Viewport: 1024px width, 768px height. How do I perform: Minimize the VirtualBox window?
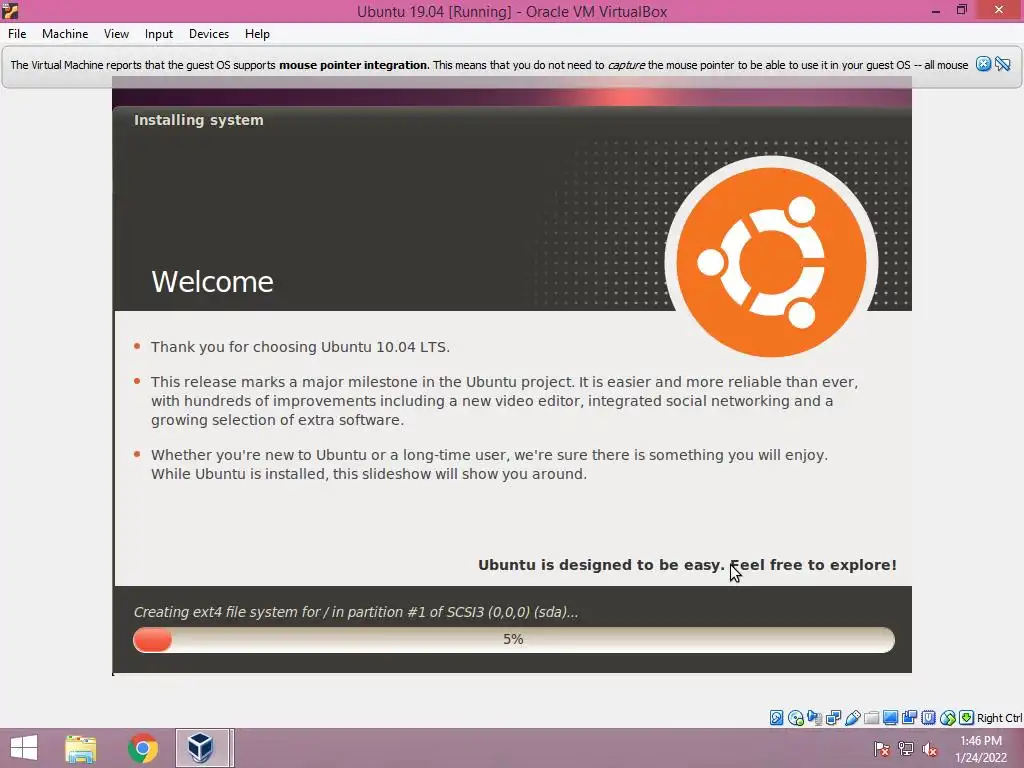coord(936,10)
